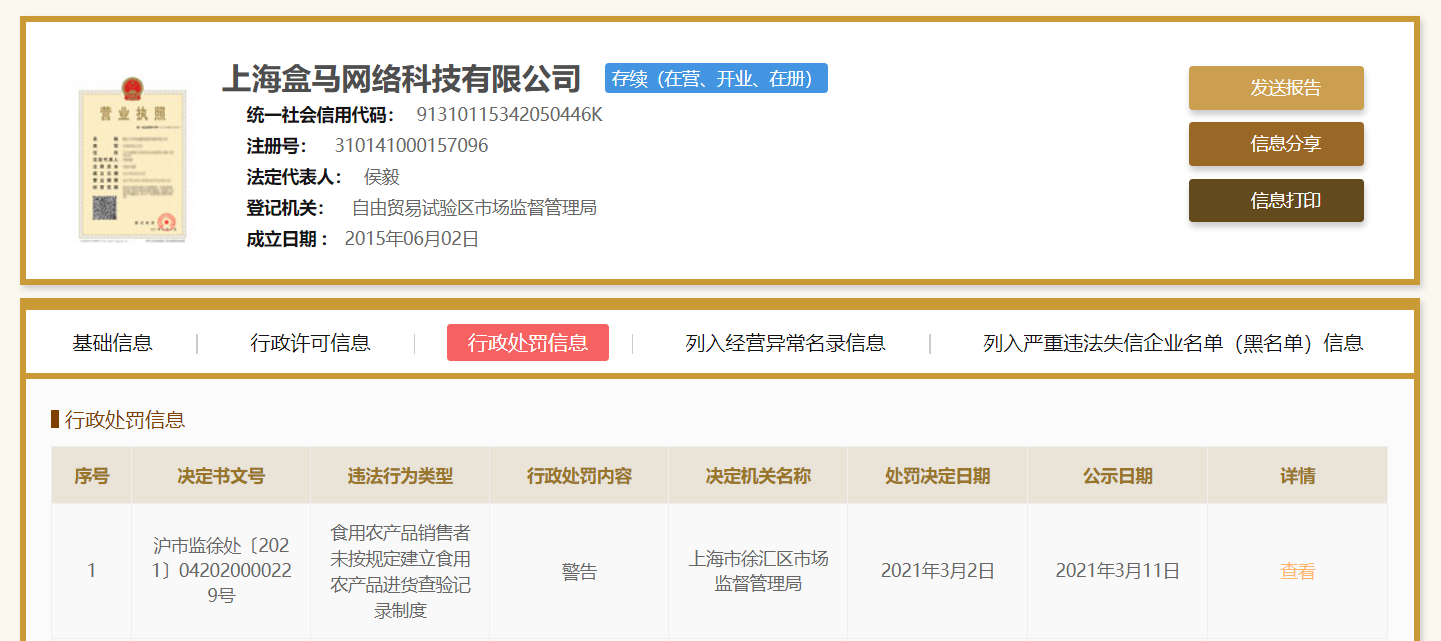
Task: Click the 处罚决定日期 column header
Action: [937, 476]
